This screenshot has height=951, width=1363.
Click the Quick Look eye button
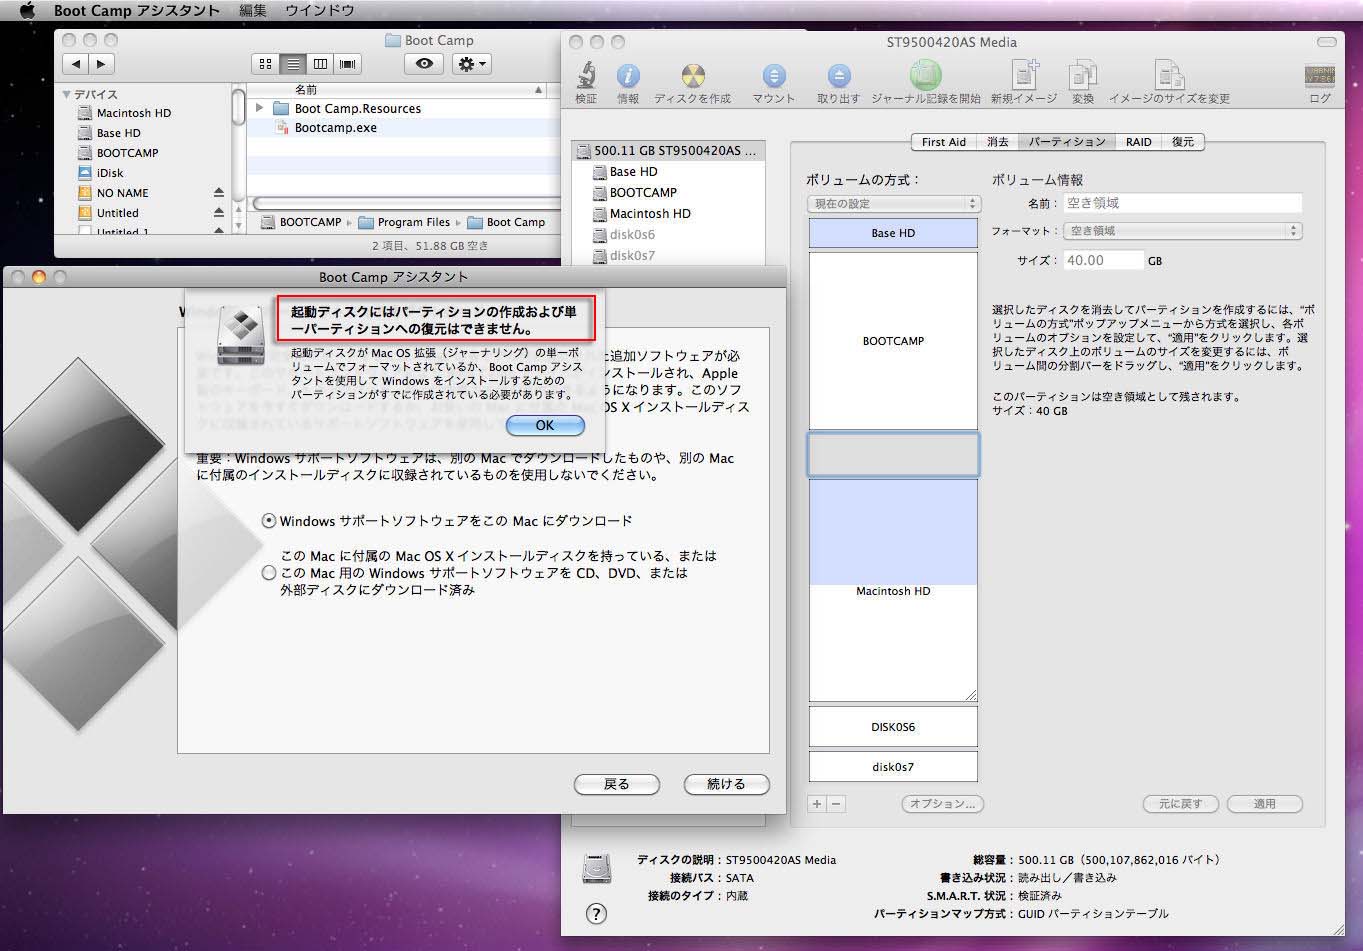tap(424, 63)
